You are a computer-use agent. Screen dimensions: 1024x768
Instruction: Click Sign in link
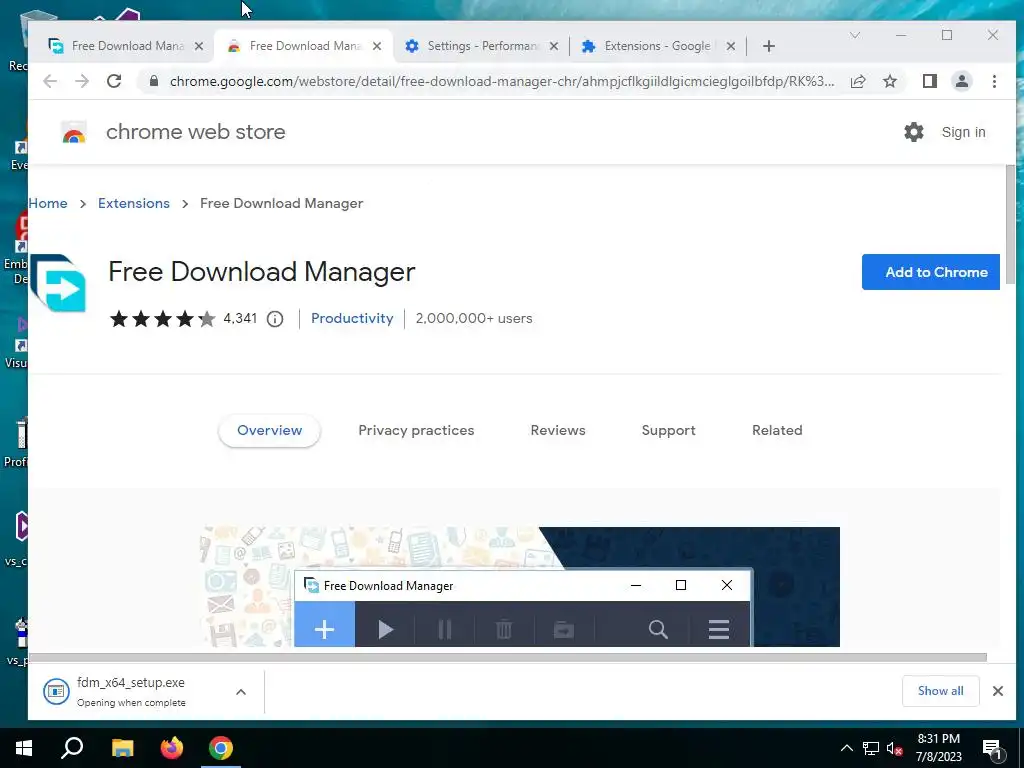963,132
